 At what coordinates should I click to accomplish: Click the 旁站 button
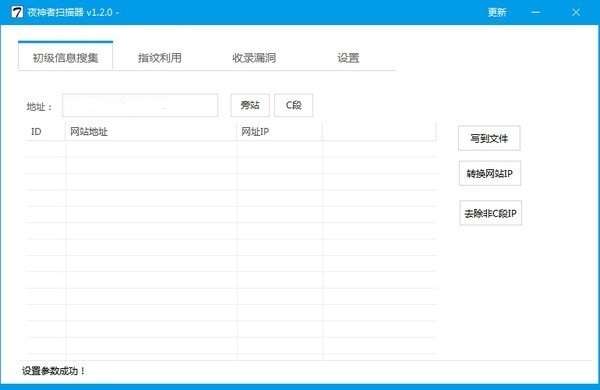250,105
